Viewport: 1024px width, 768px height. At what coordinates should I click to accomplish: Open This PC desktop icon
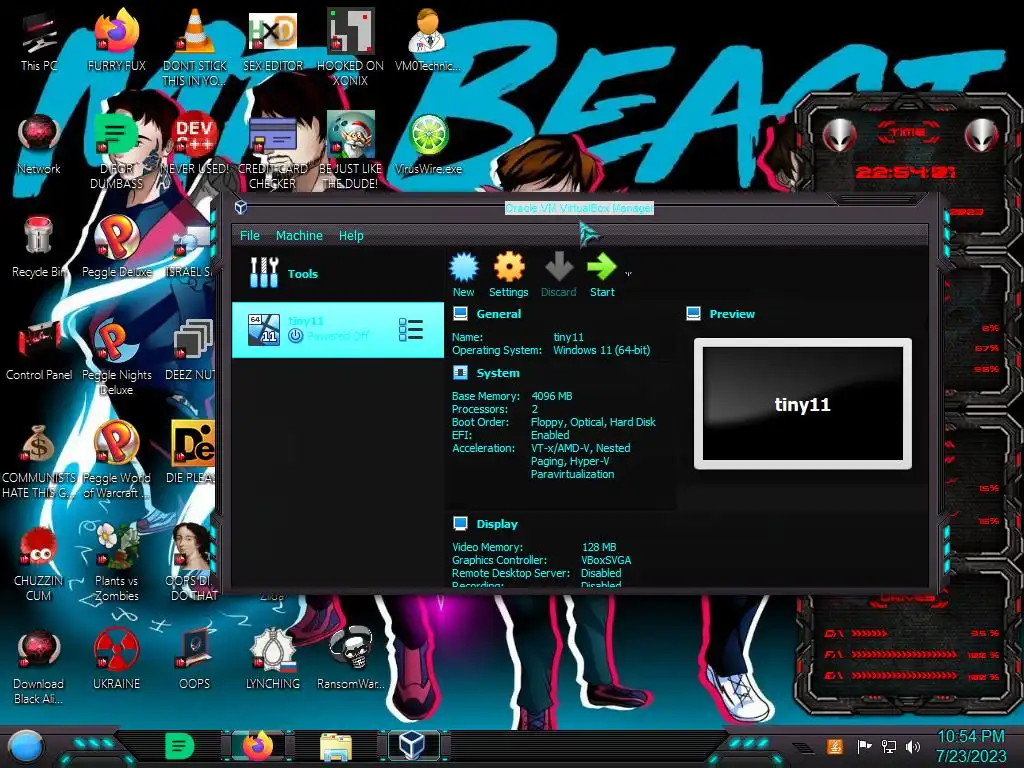39,42
